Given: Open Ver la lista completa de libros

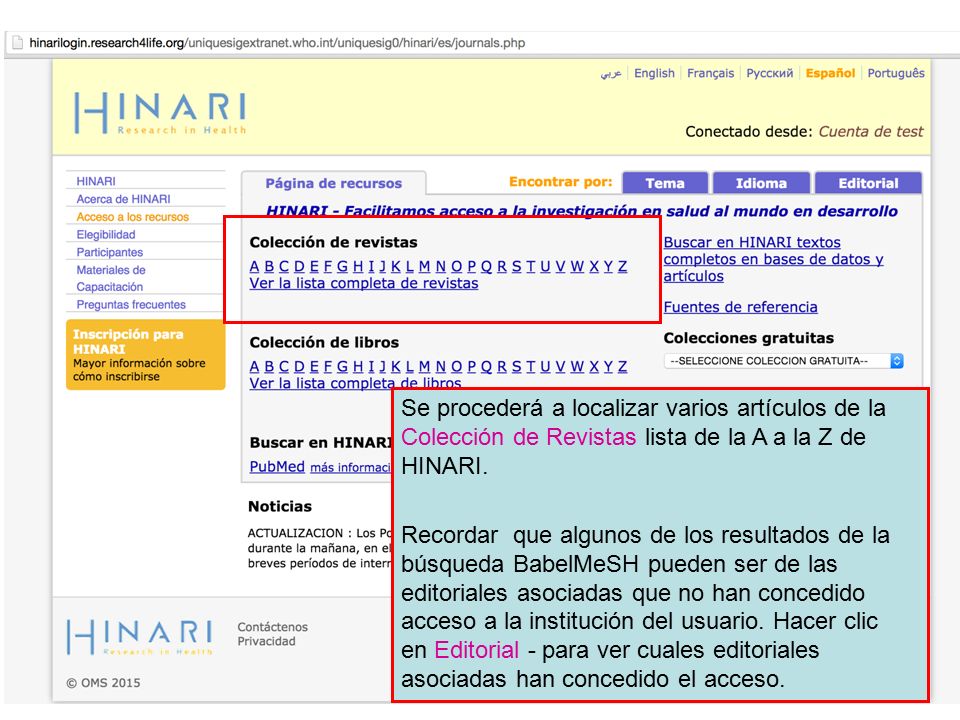Looking at the screenshot, I should pos(355,383).
